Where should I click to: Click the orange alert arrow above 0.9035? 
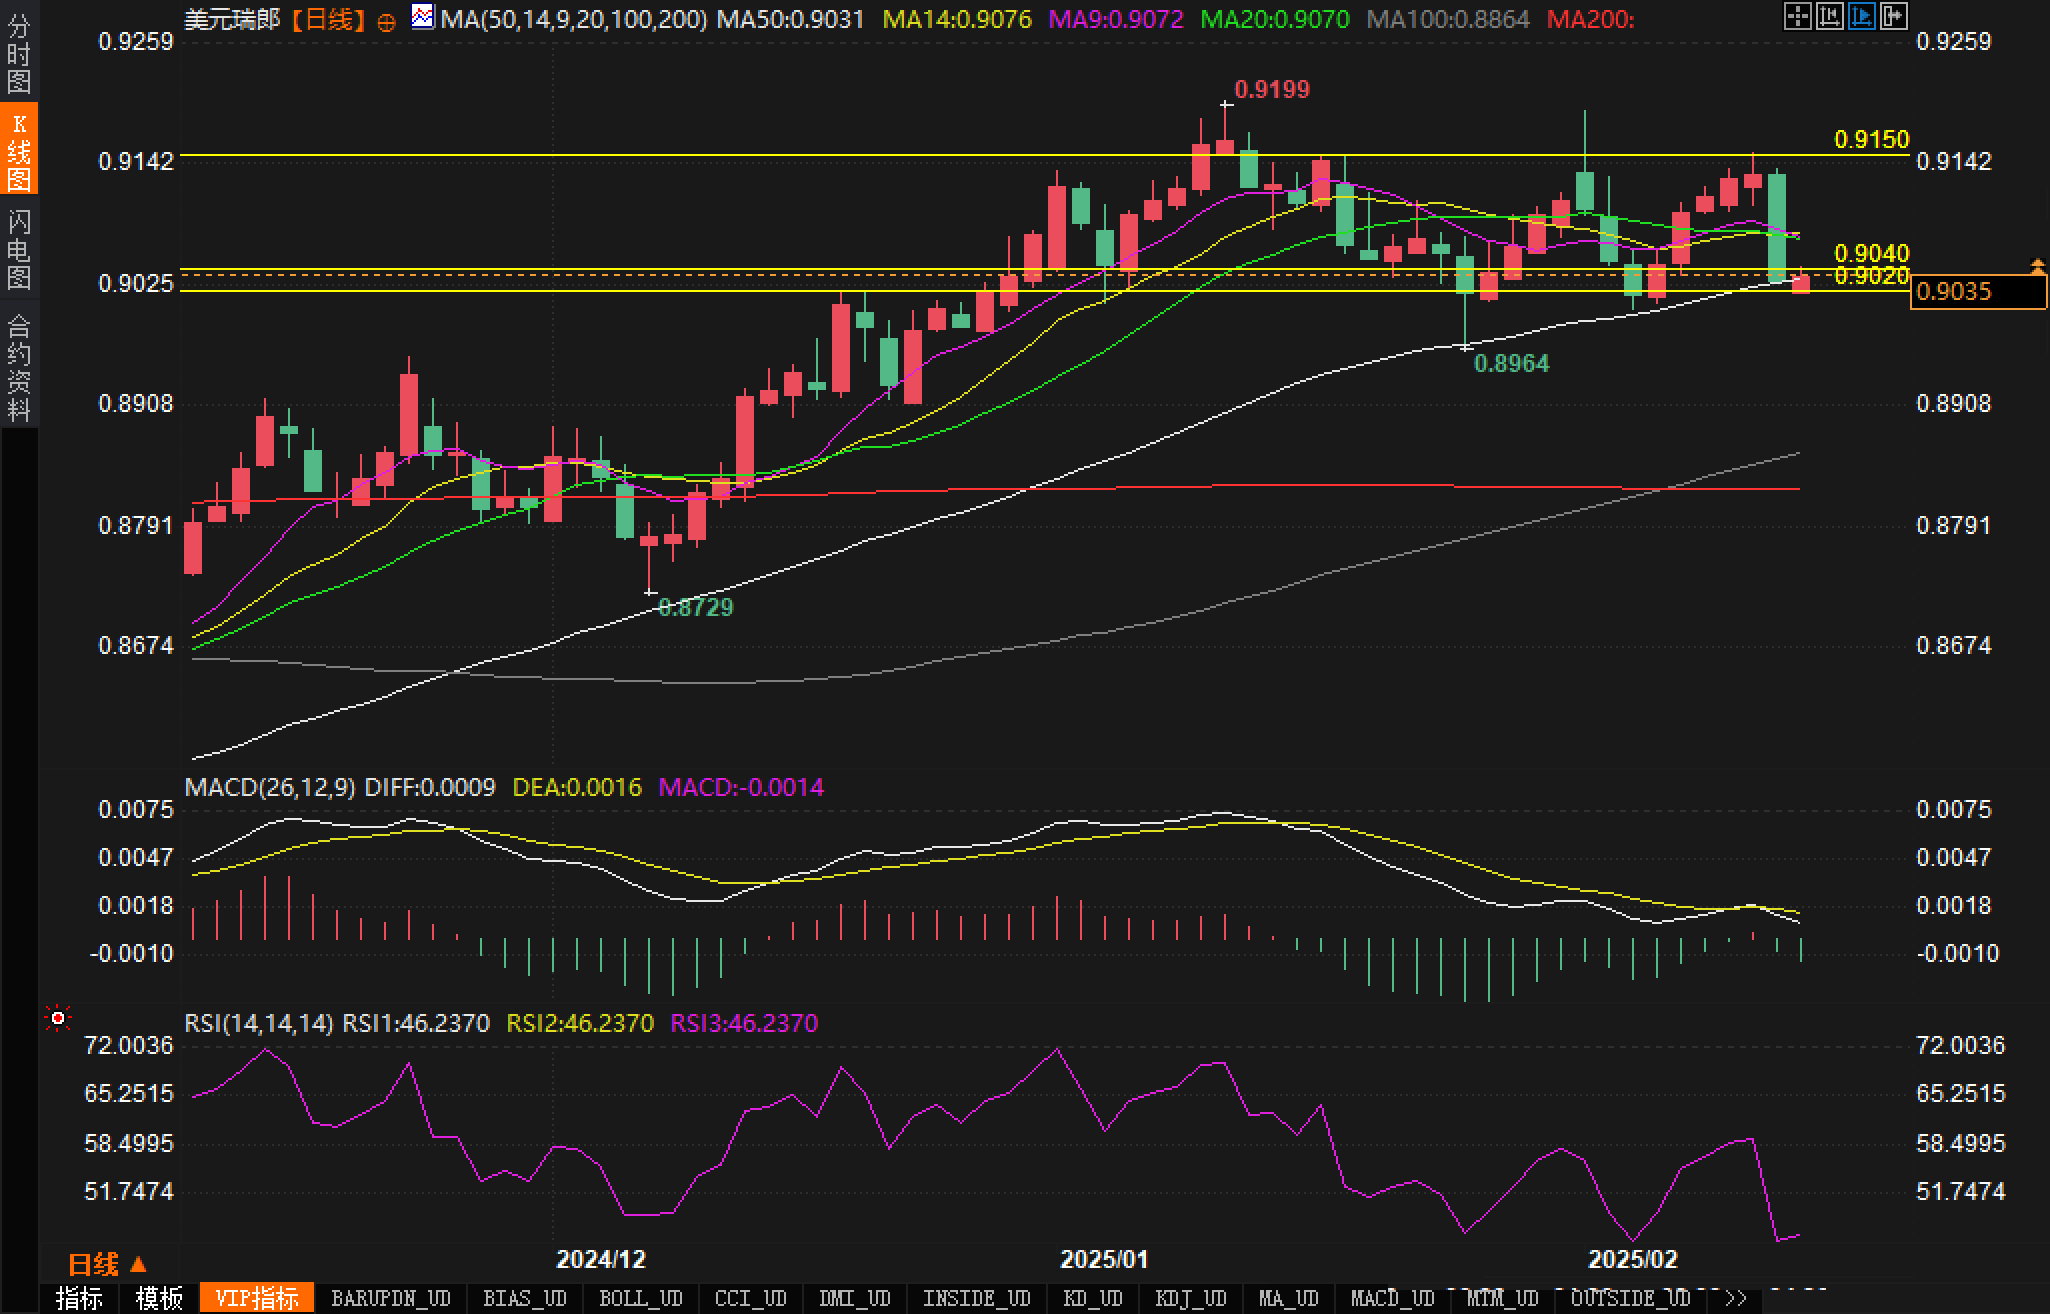(2037, 265)
